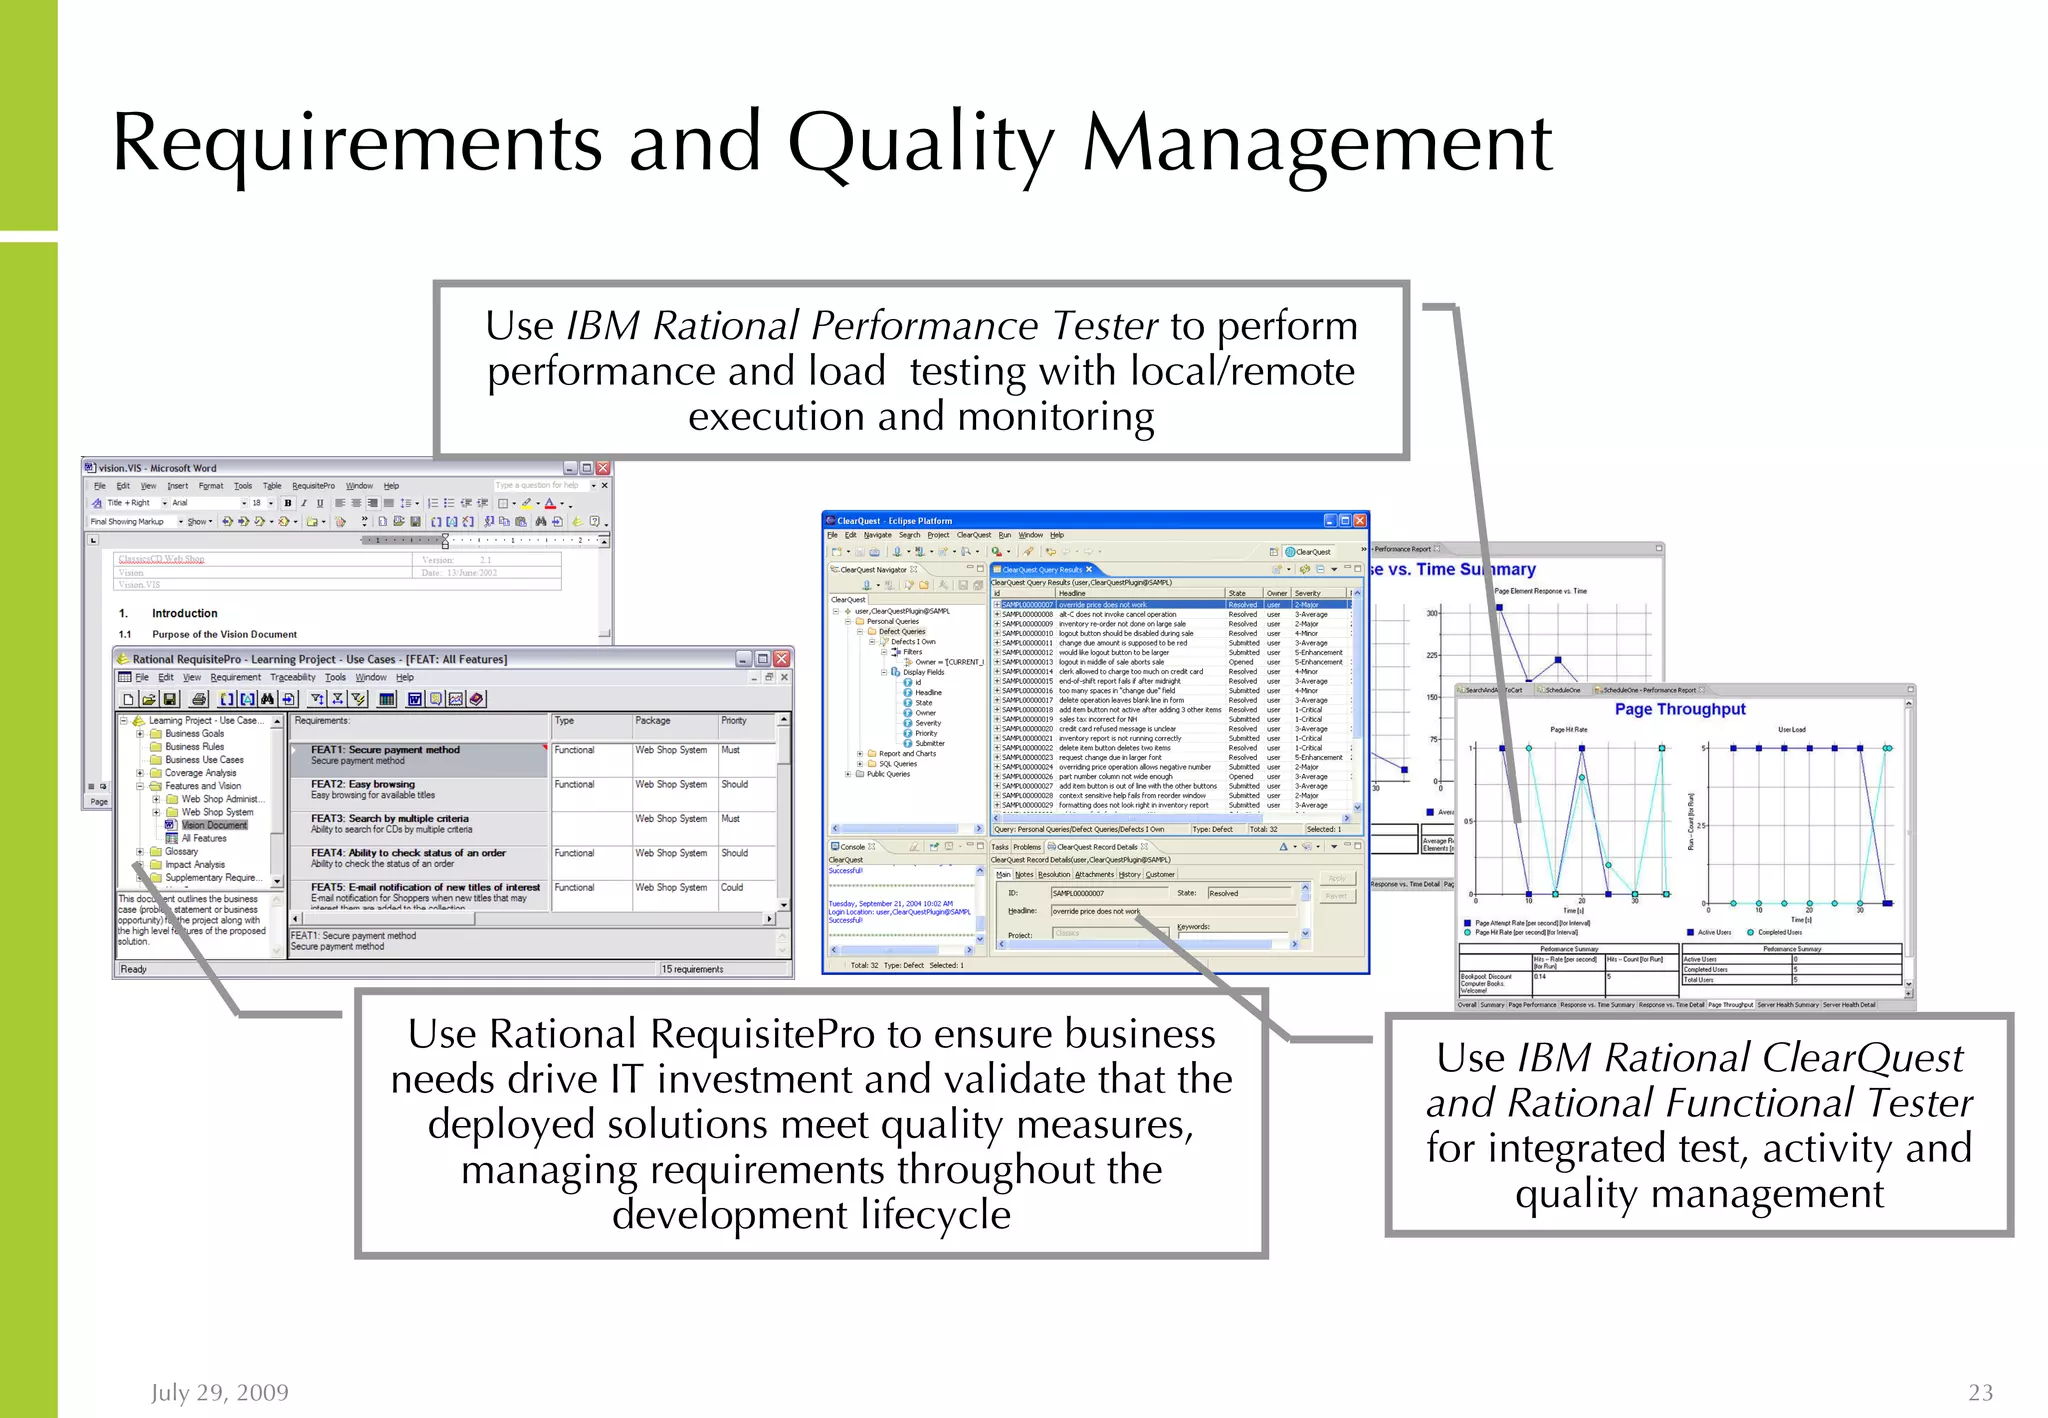Click the Open folder icon in RequisitePro toolbar
Viewport: 2048px width, 1418px height.
click(x=148, y=699)
